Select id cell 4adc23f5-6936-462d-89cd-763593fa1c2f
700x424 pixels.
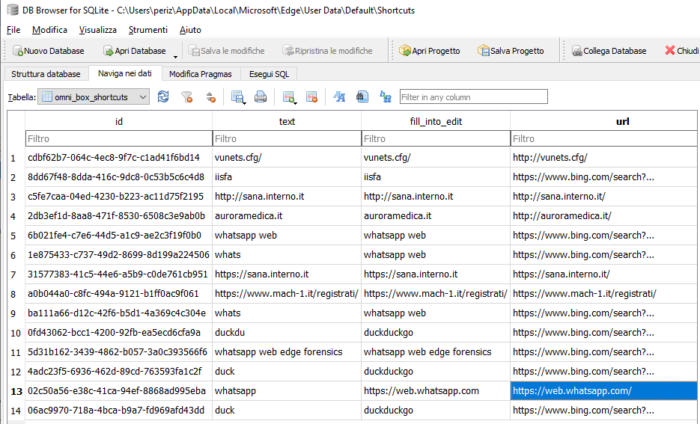(x=119, y=371)
